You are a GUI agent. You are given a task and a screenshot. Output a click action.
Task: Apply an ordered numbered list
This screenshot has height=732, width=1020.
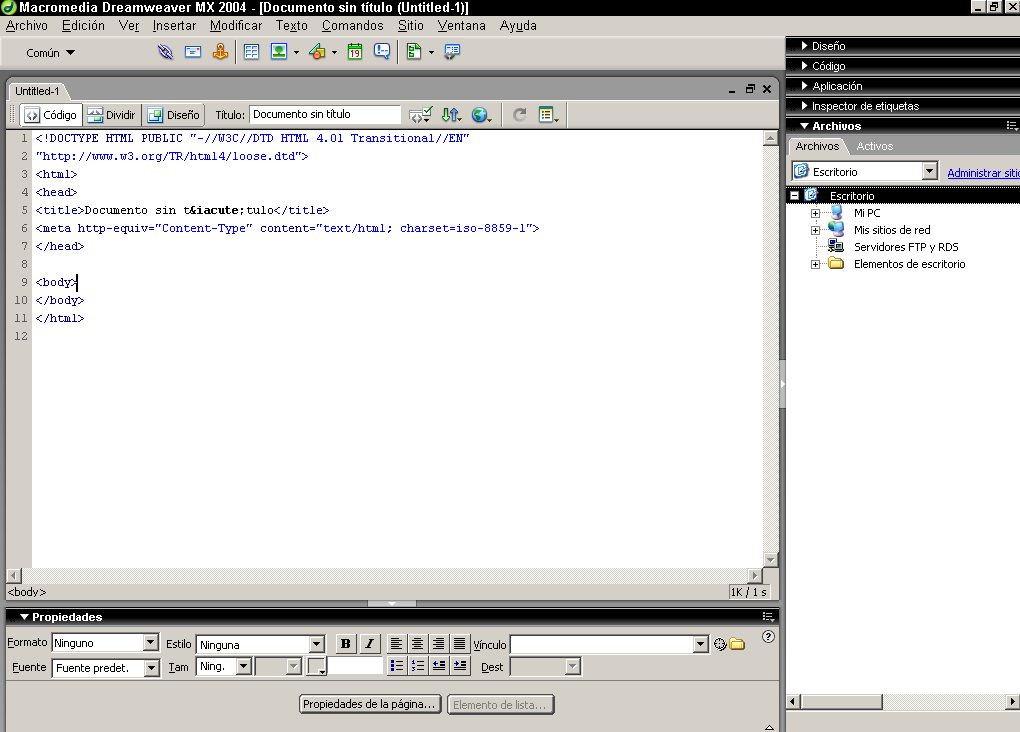tap(418, 666)
